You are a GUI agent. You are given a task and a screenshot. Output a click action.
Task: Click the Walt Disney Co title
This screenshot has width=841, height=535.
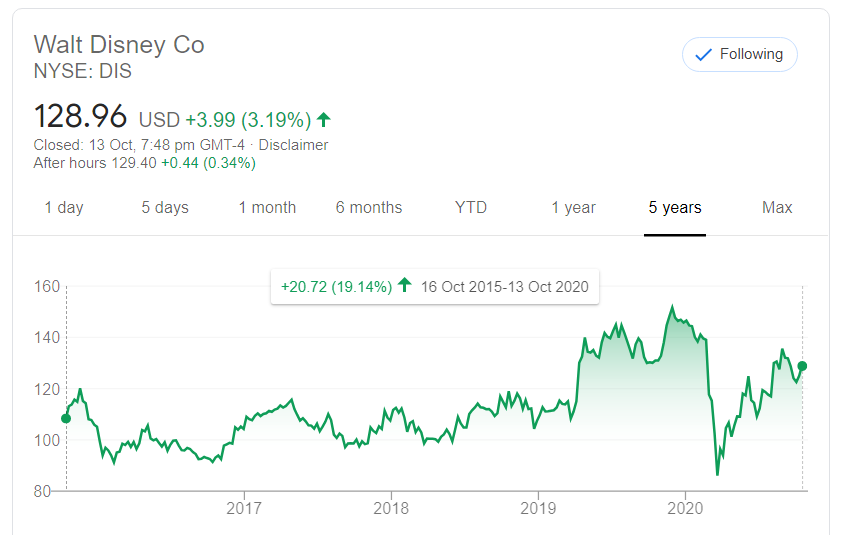(x=119, y=45)
